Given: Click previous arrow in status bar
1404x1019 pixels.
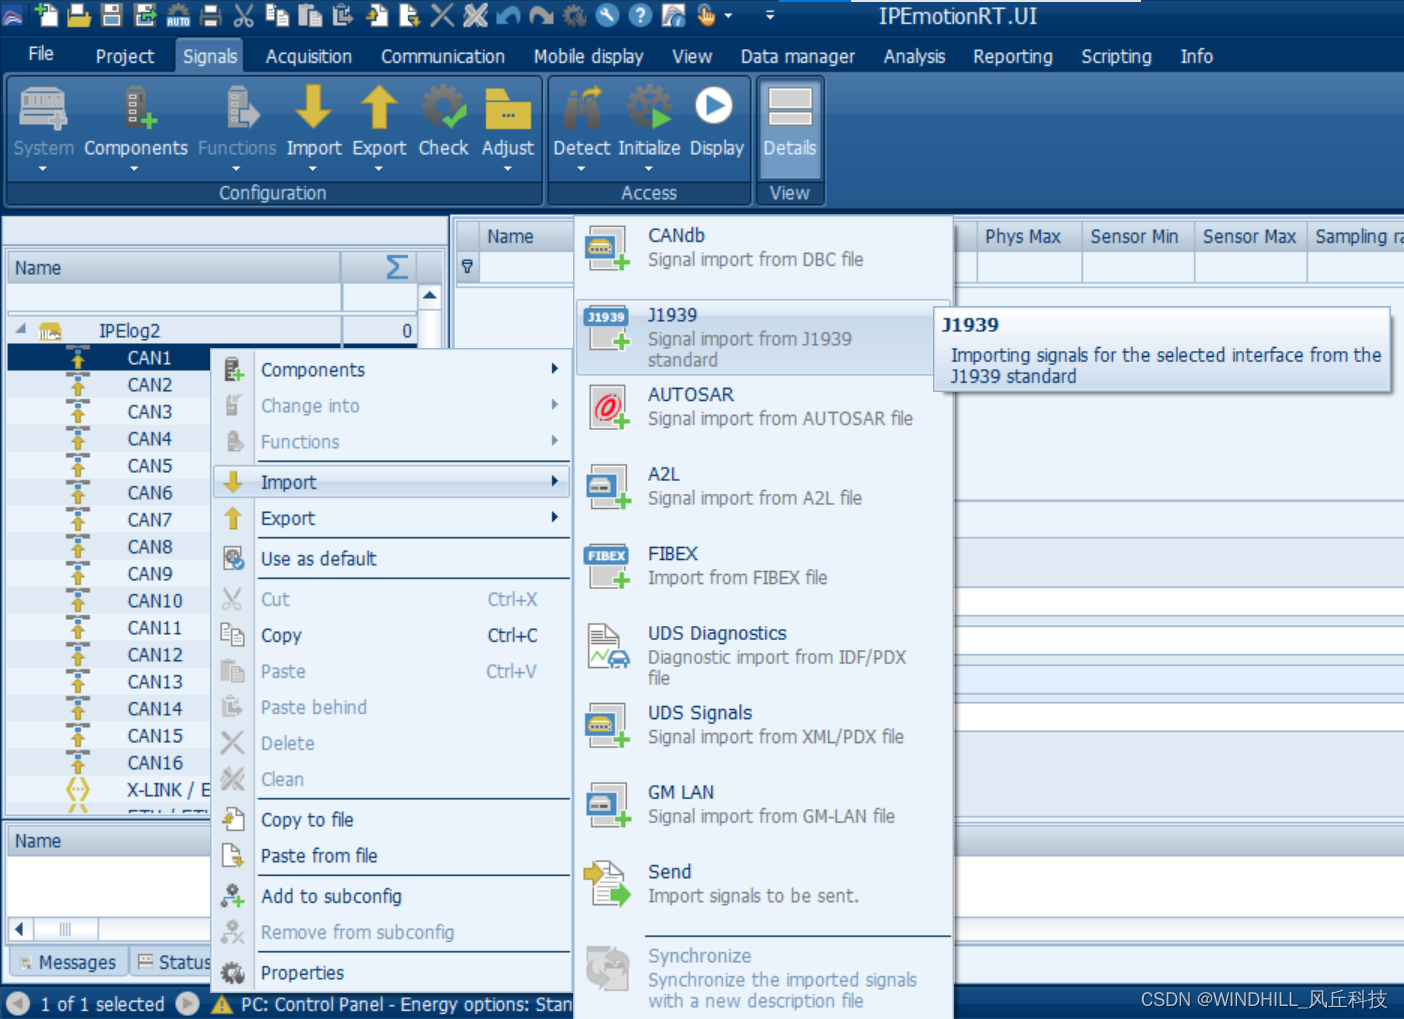Looking at the screenshot, I should click(17, 1003).
